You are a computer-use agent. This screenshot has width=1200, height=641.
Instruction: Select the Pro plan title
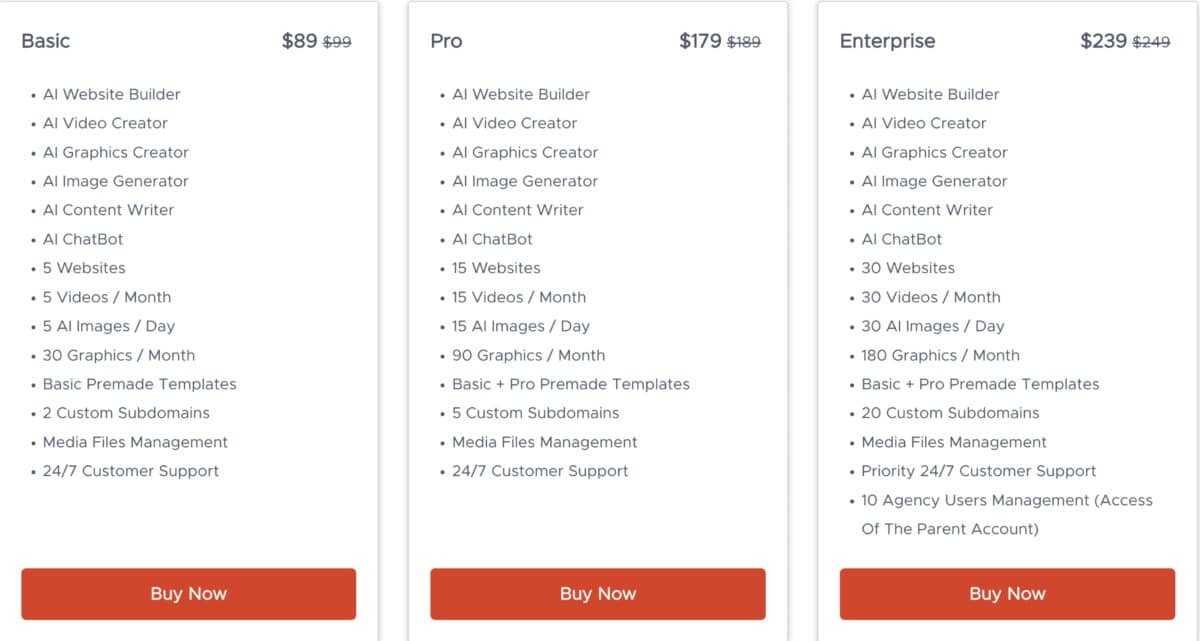[446, 41]
